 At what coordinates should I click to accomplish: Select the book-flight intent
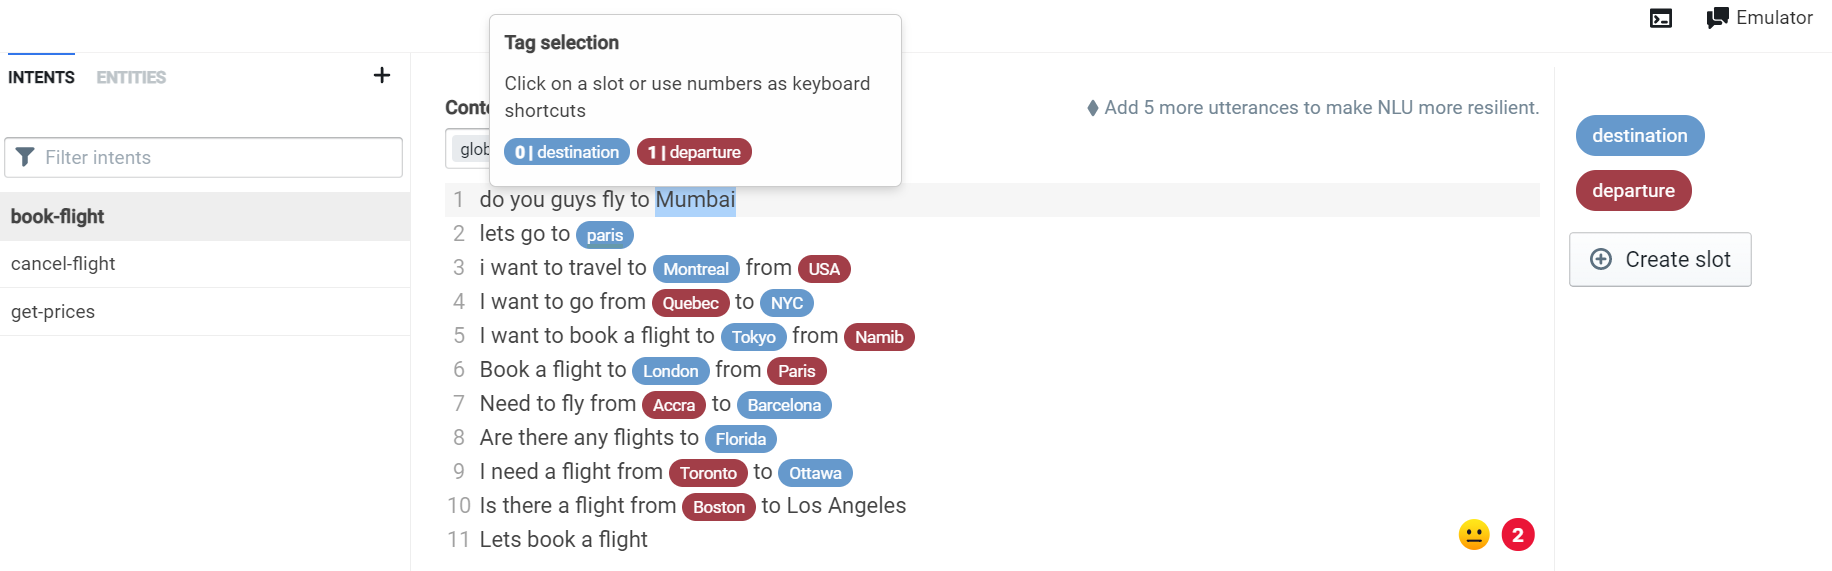58,217
